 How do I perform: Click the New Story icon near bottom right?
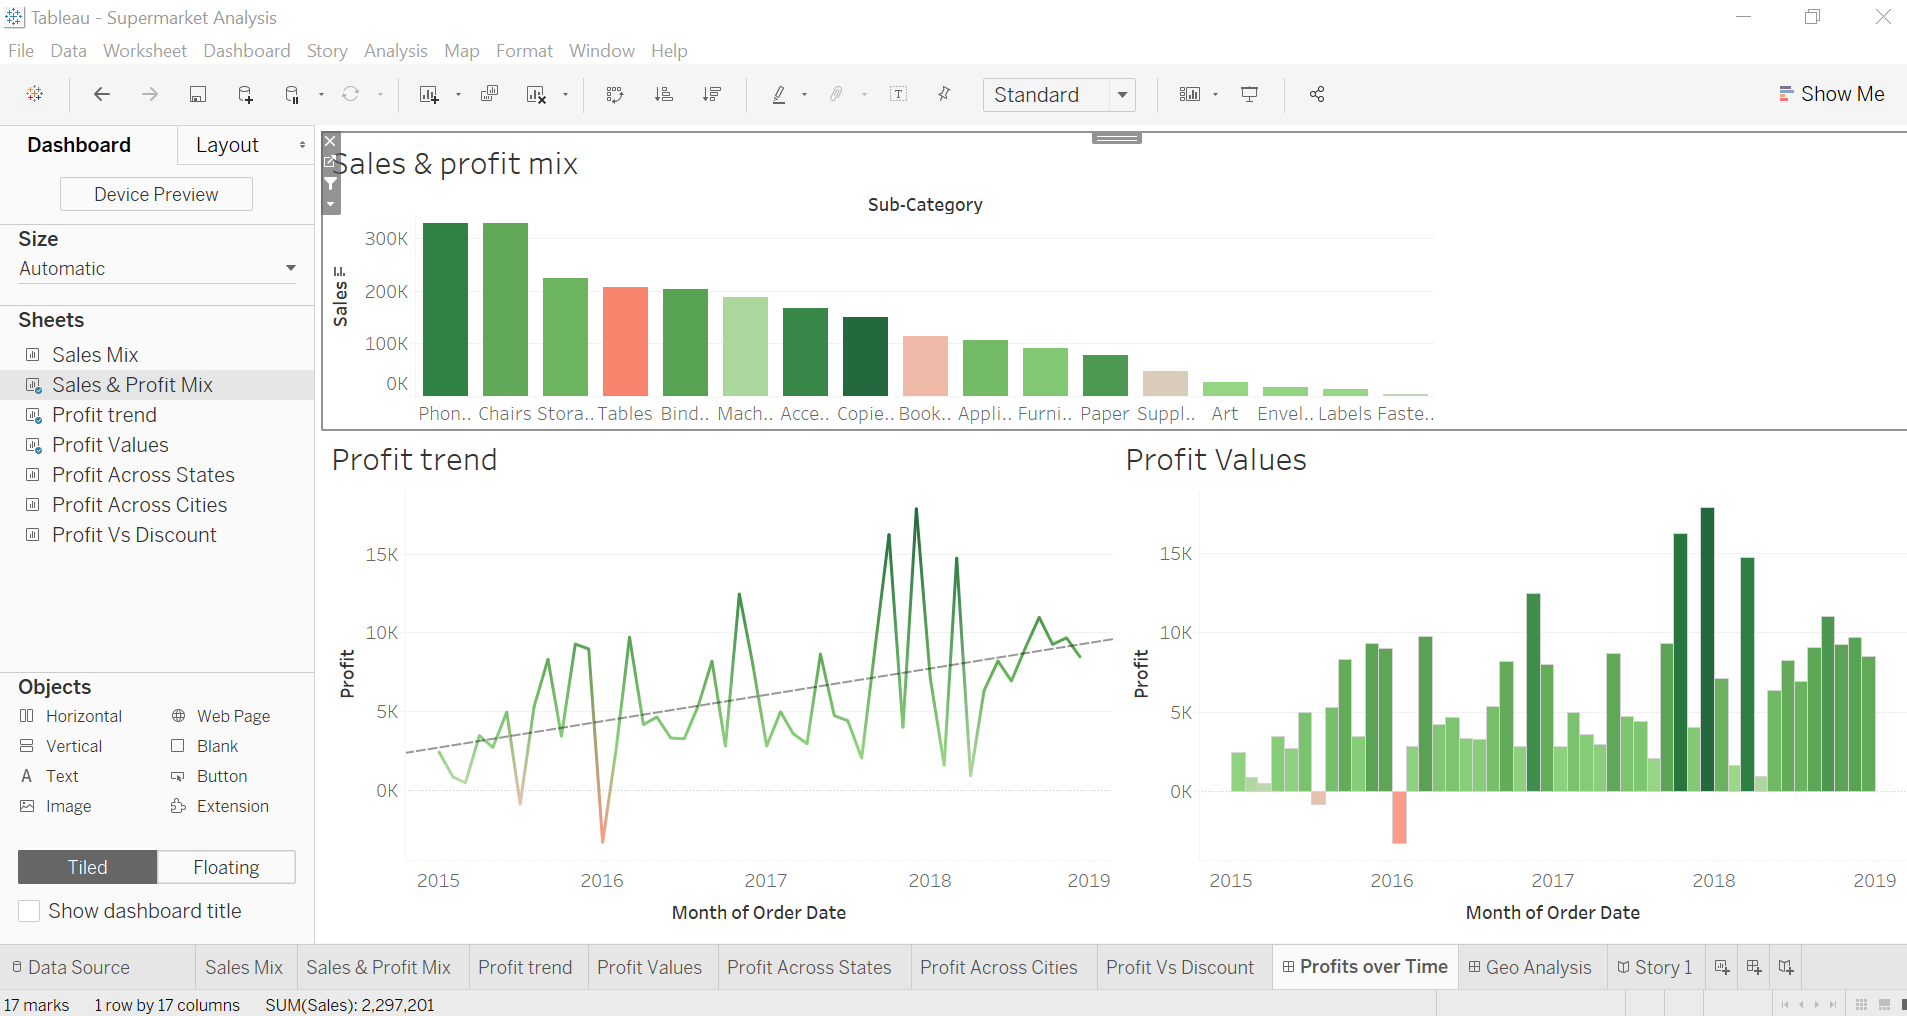click(x=1786, y=966)
